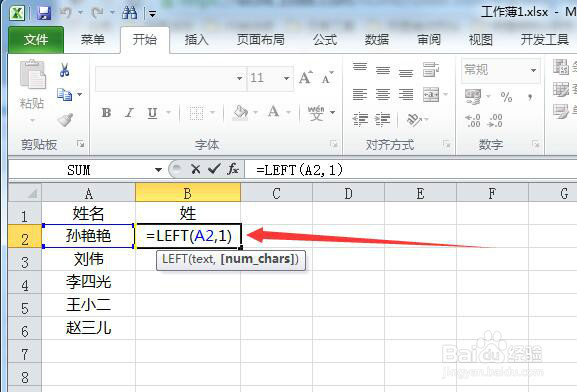The width and height of the screenshot is (577, 392).
Task: Click the Cut scissors icon
Action: (x=65, y=70)
